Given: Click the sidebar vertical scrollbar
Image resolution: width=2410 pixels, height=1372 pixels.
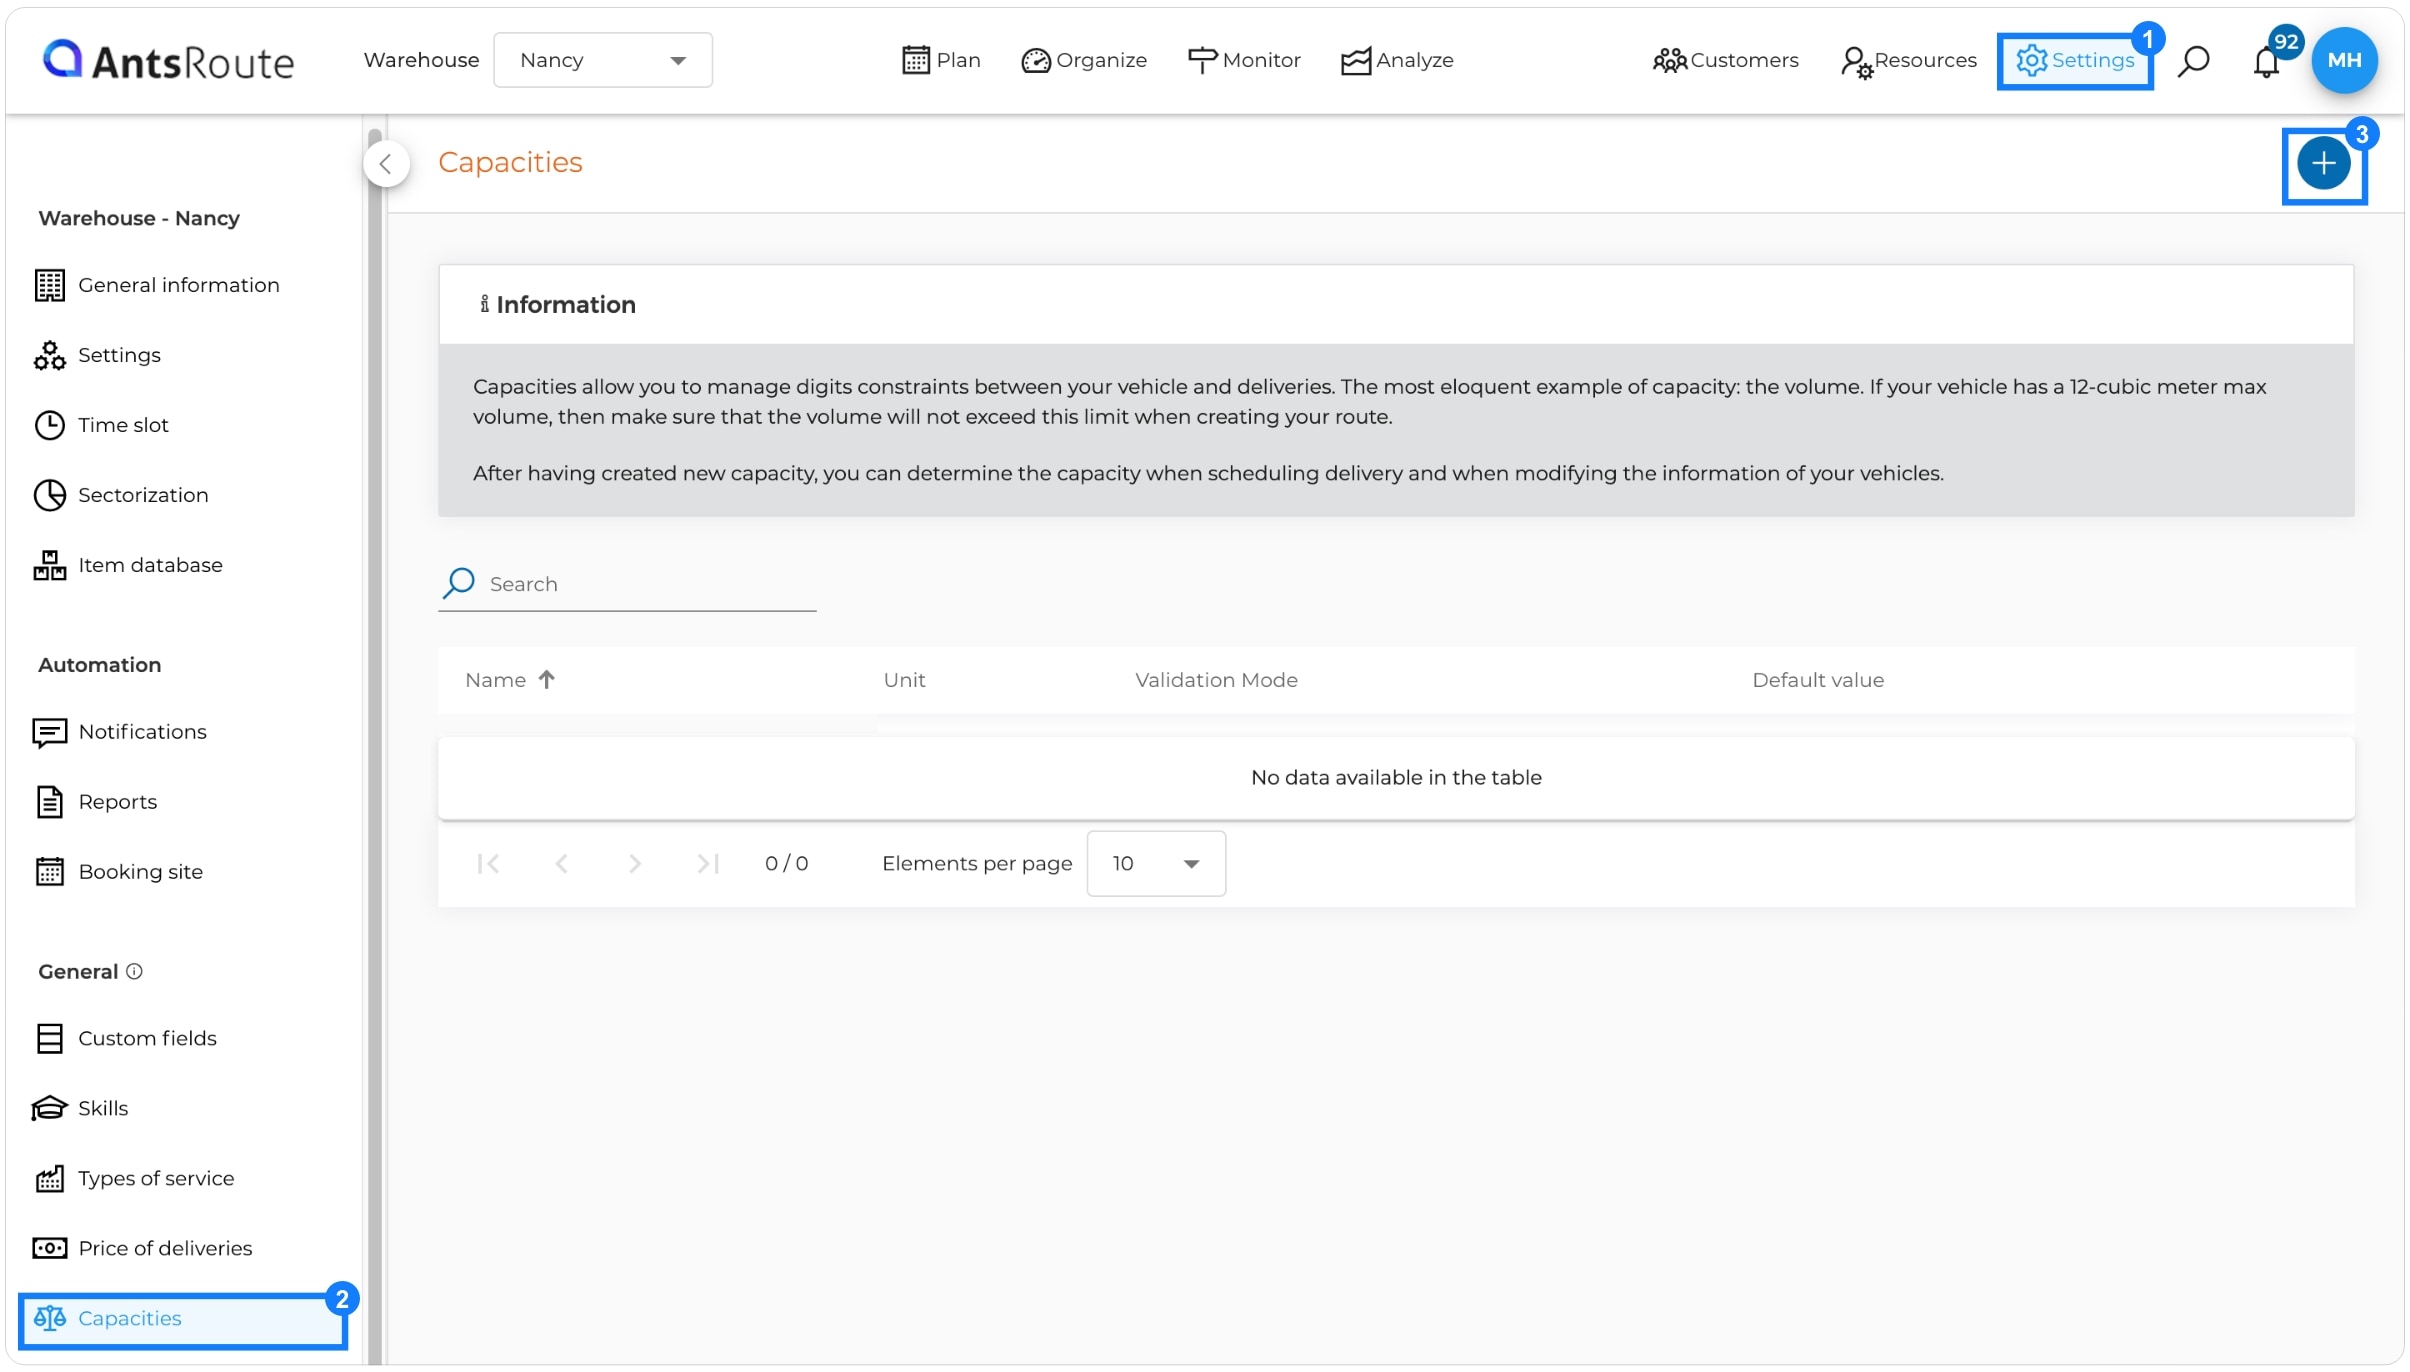Looking at the screenshot, I should [x=375, y=745].
